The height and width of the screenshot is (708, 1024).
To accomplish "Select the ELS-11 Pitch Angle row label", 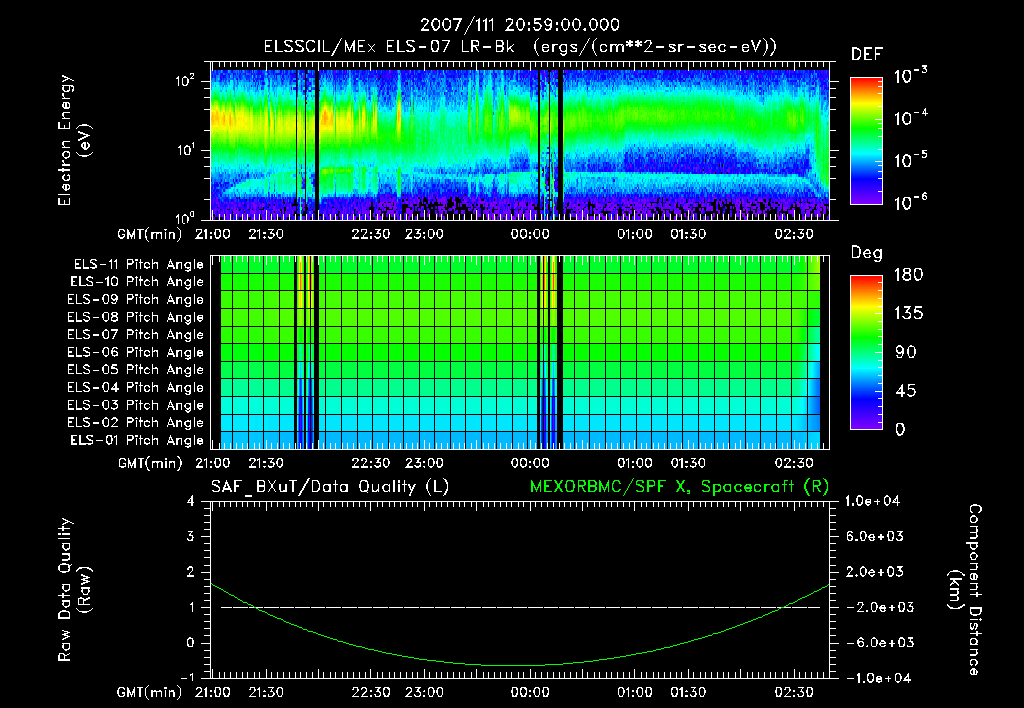I will pos(138,265).
